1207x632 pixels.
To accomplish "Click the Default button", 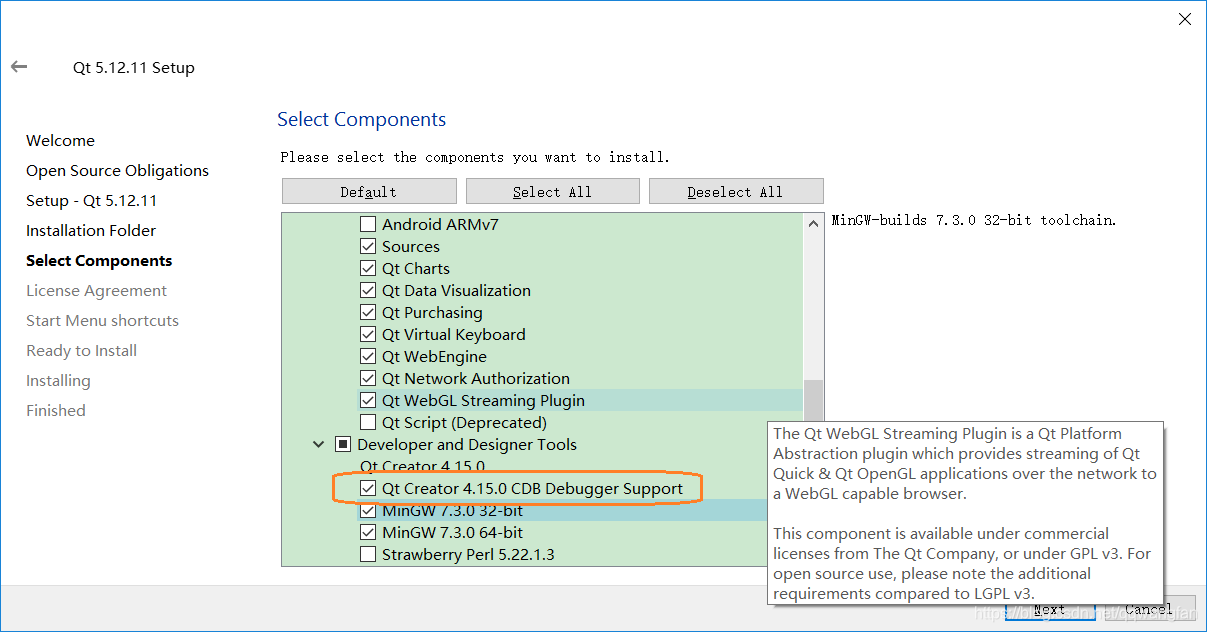I will coord(368,190).
